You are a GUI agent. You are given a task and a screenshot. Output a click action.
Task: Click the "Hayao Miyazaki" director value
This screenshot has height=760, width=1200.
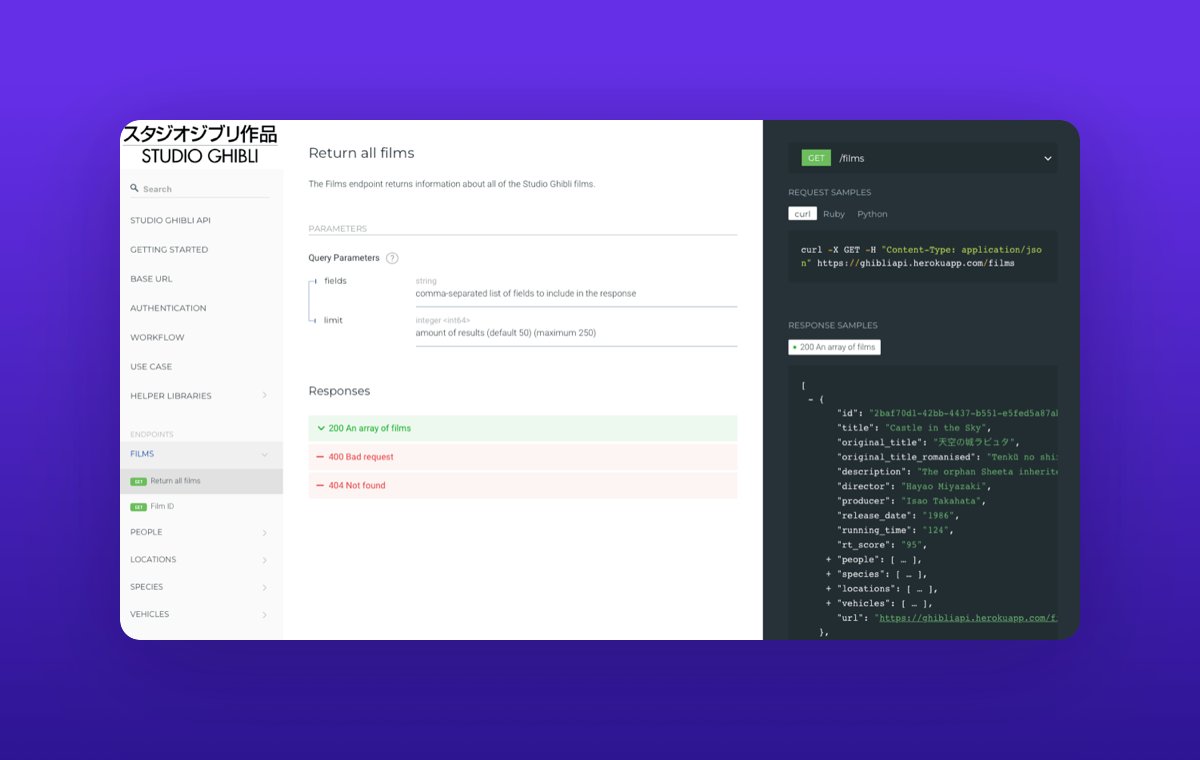click(x=943, y=487)
